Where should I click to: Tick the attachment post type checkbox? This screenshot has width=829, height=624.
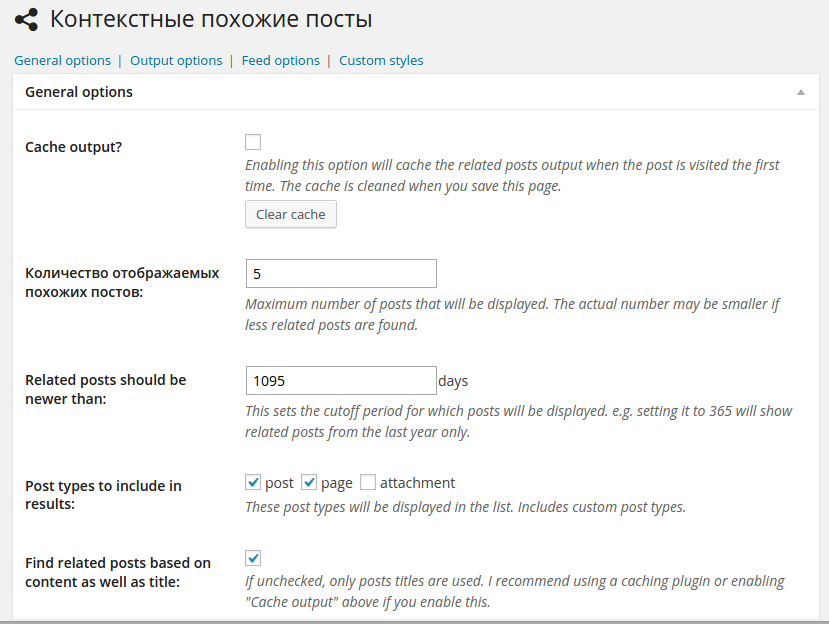pyautogui.click(x=367, y=482)
